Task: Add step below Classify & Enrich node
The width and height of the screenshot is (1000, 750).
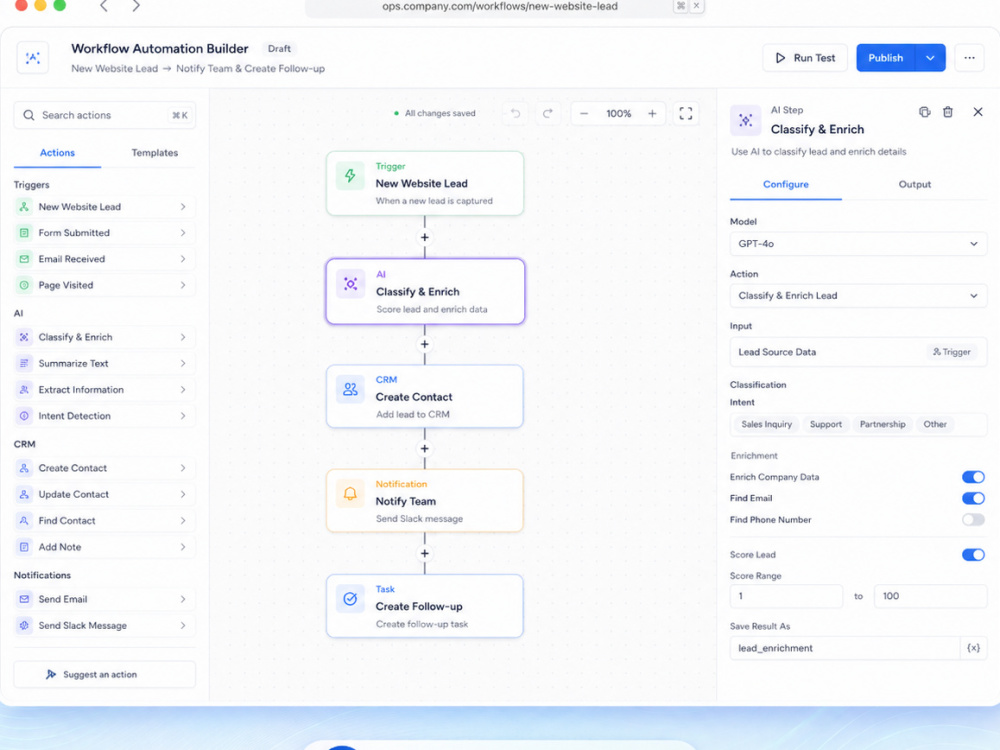Action: point(425,344)
